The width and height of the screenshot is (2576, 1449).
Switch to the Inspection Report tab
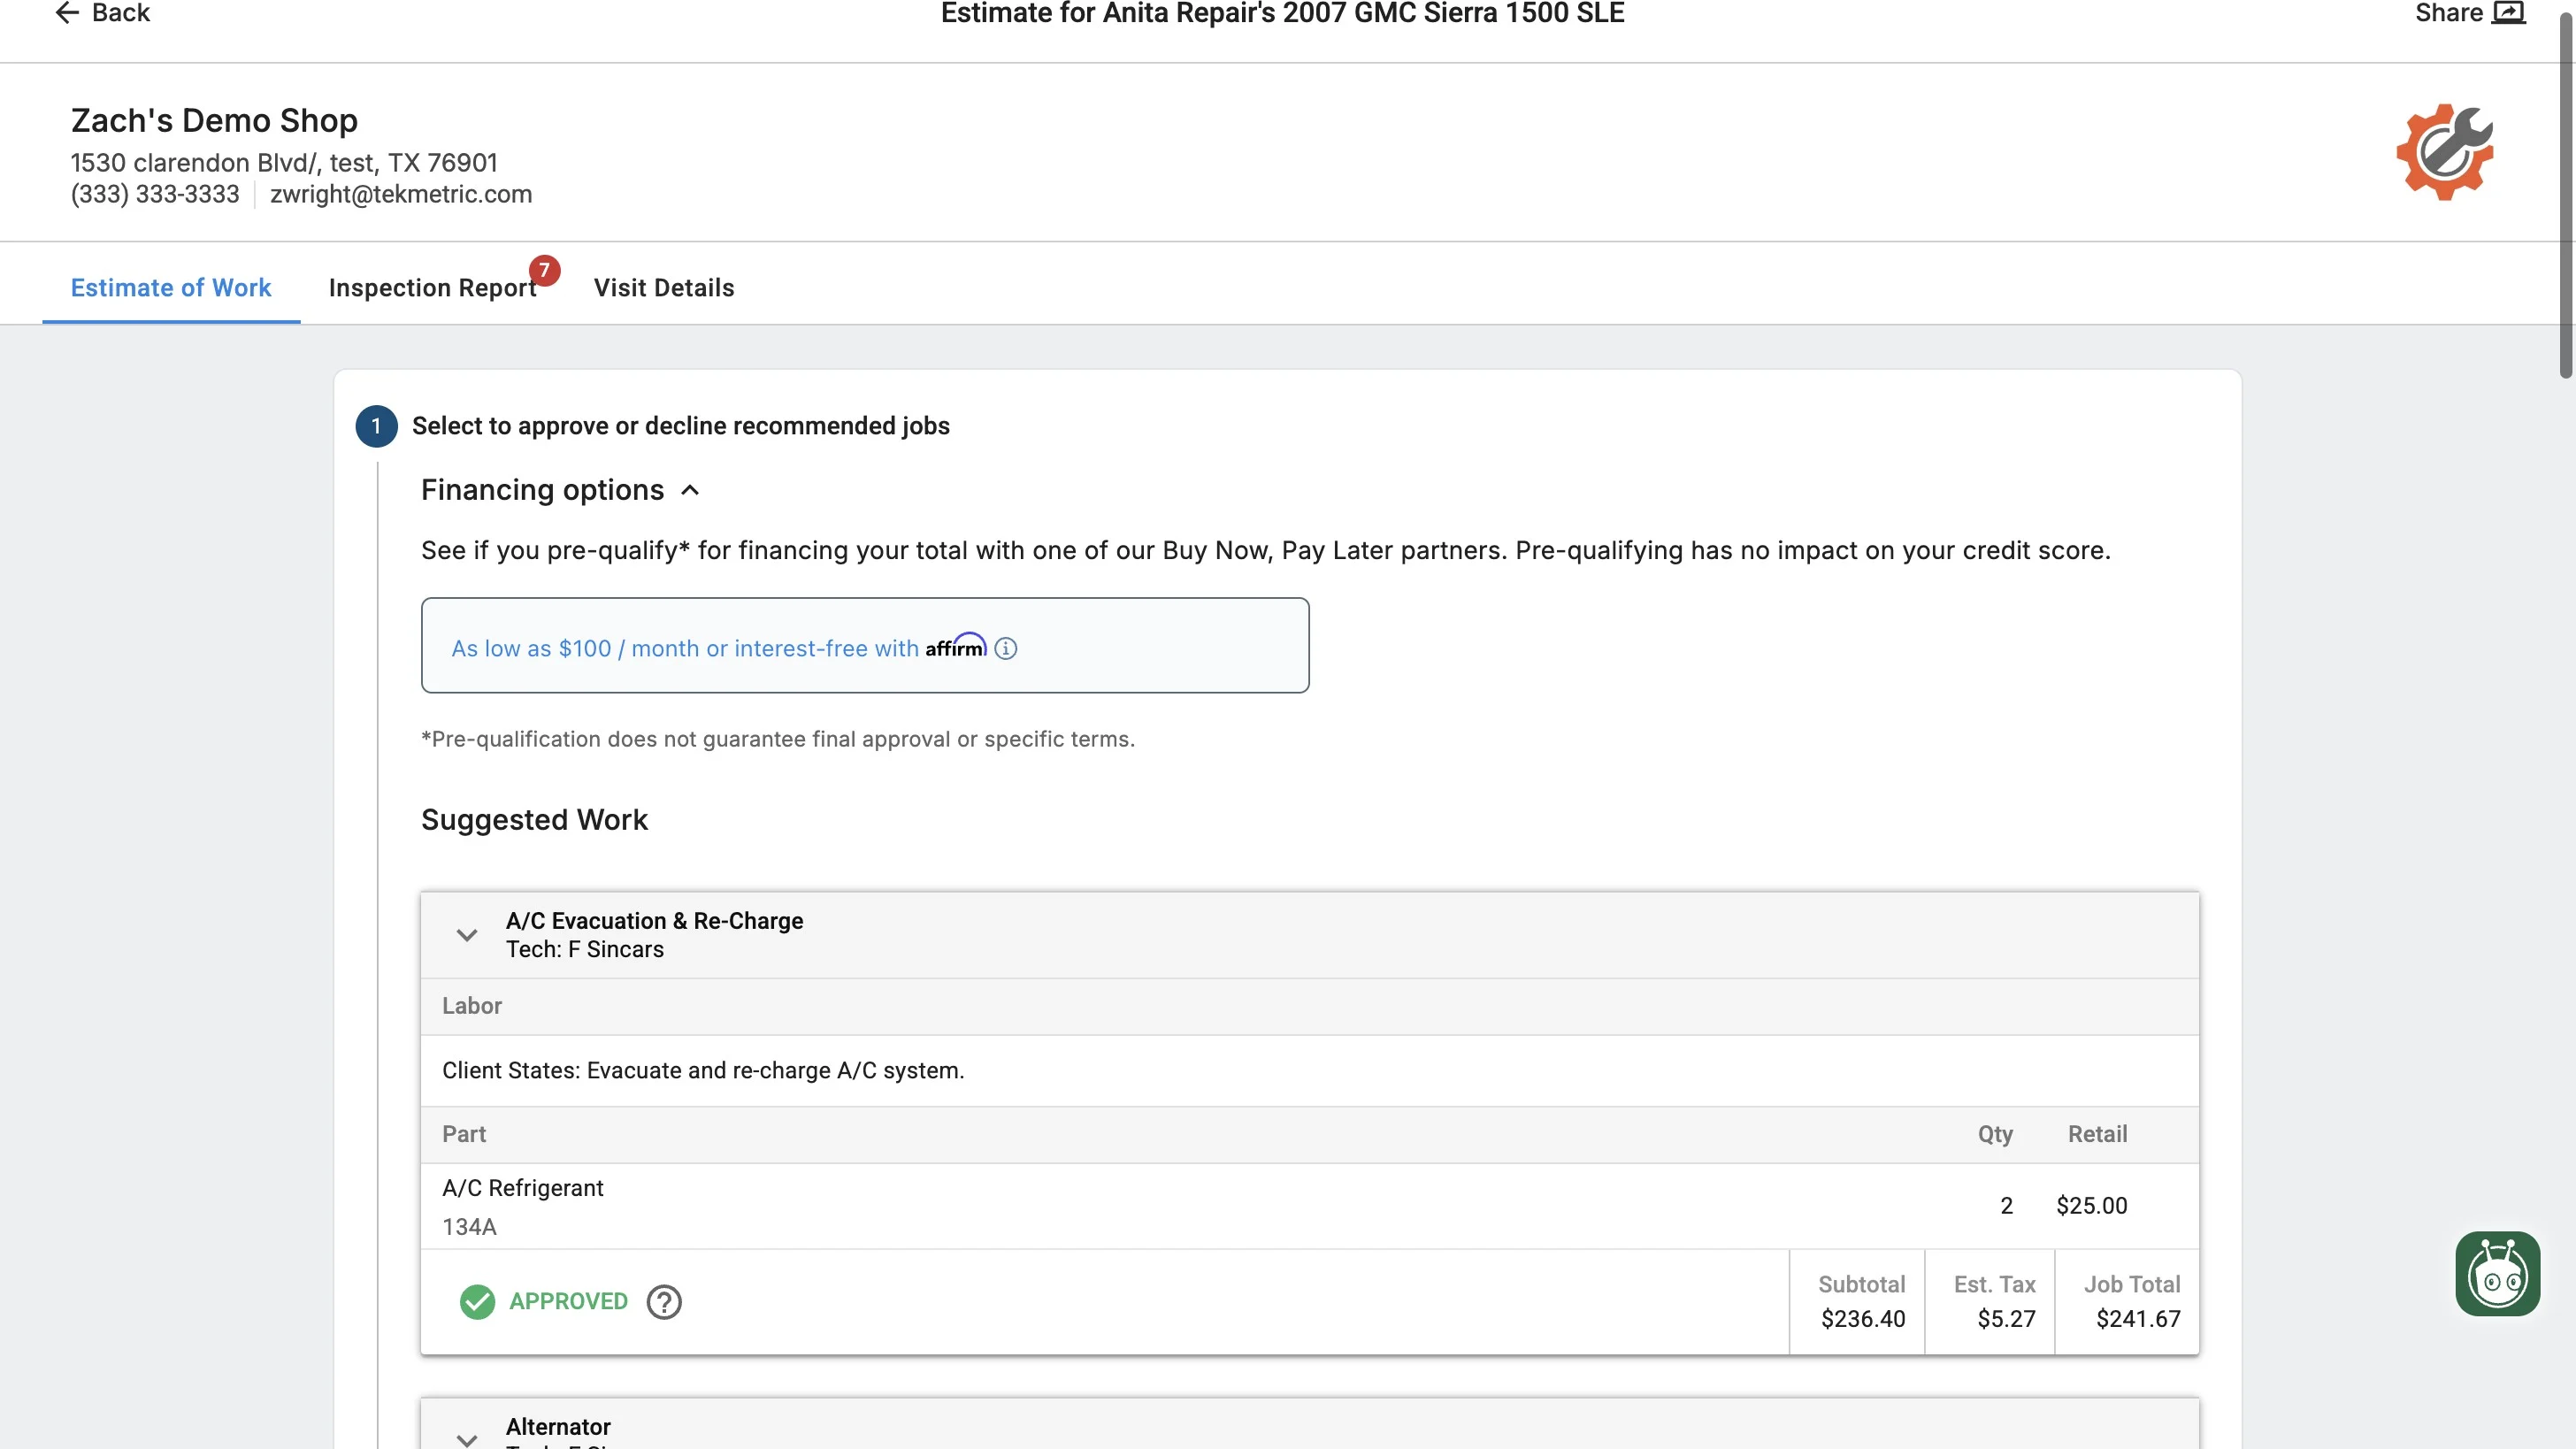432,288
